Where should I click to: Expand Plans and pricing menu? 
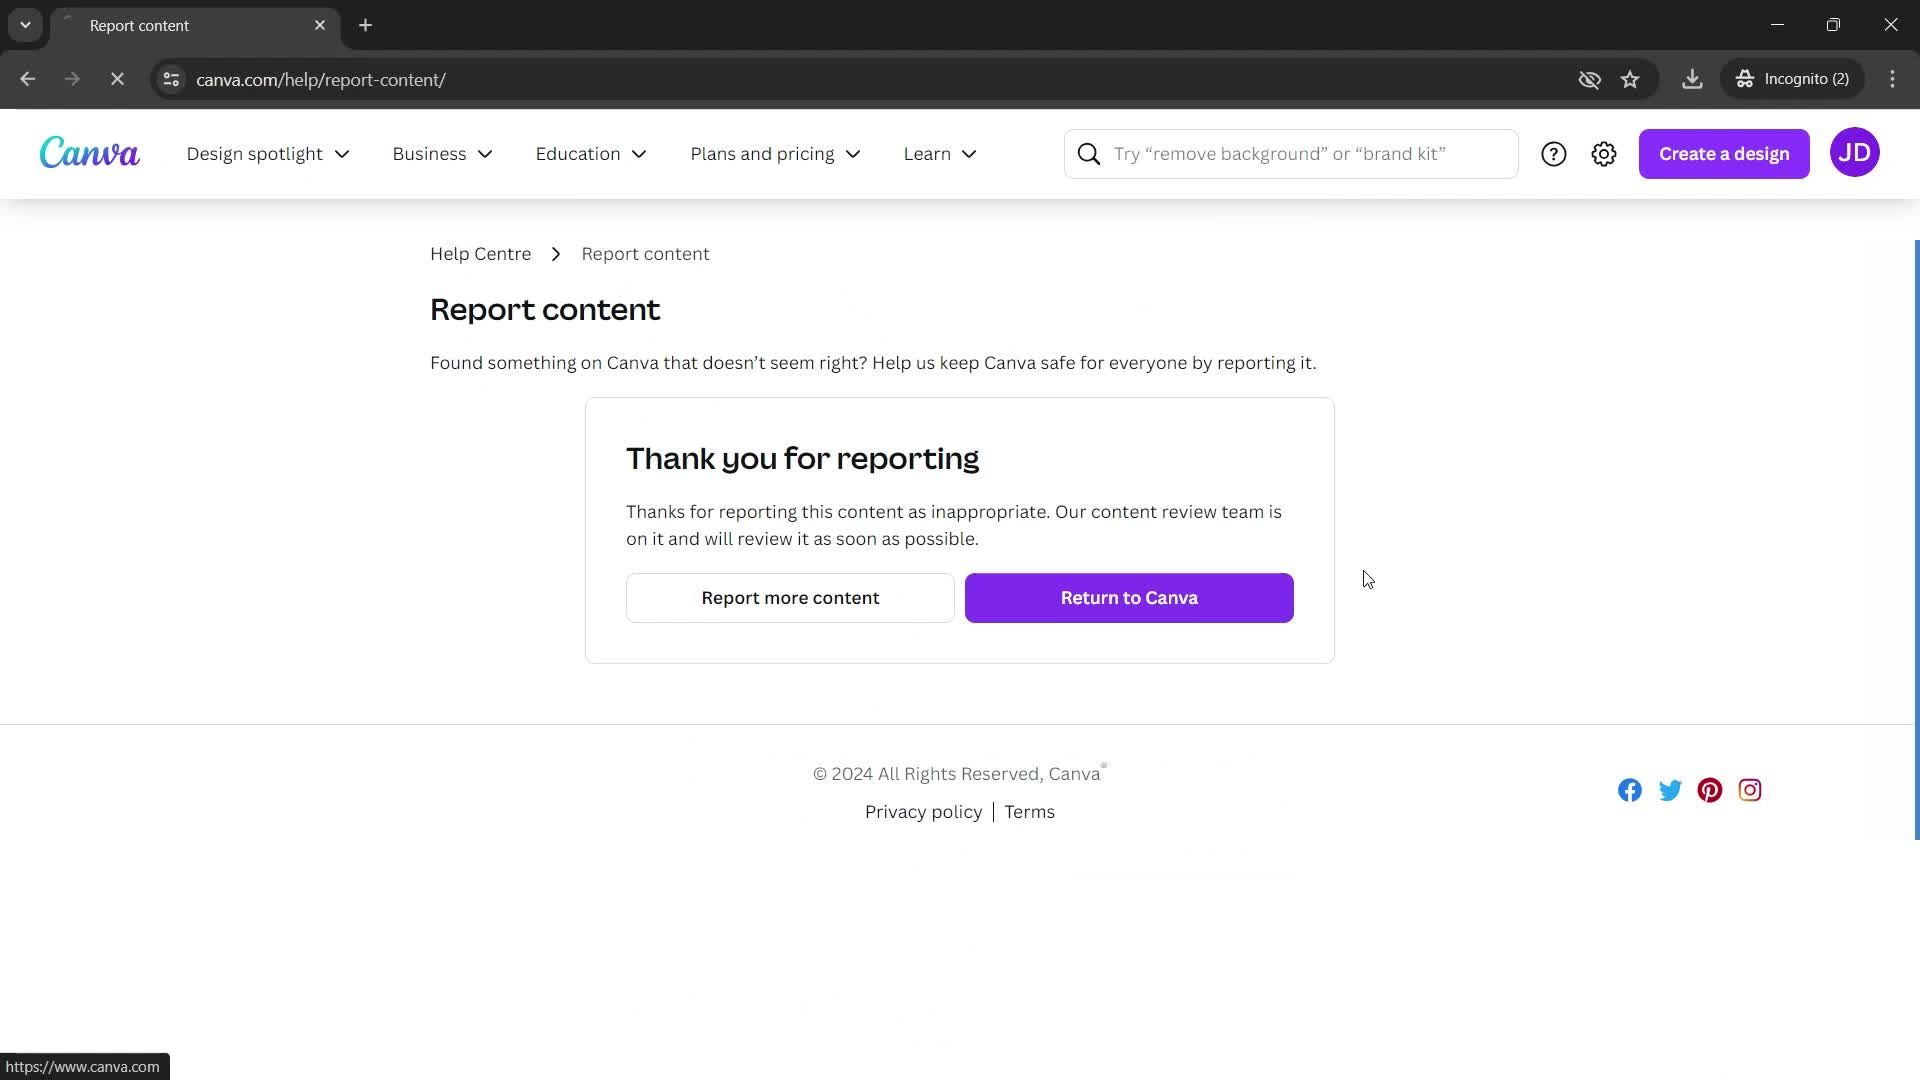[x=775, y=154]
